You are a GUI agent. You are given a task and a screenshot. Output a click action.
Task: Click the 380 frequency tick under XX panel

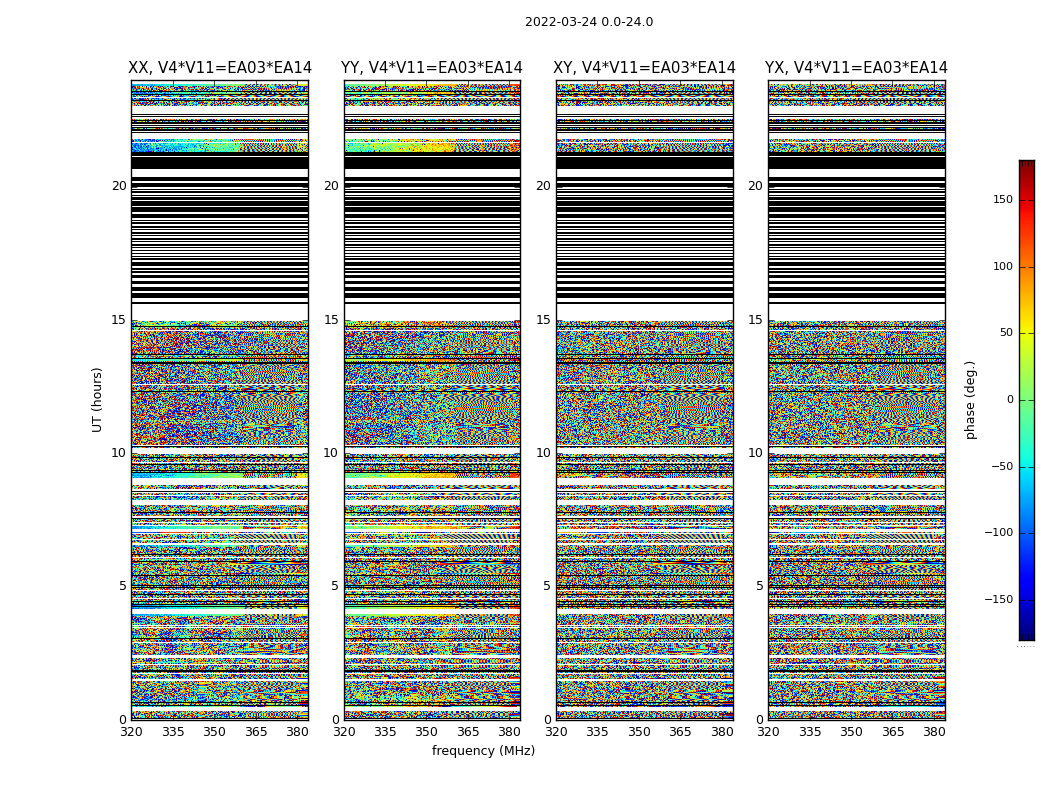click(297, 732)
